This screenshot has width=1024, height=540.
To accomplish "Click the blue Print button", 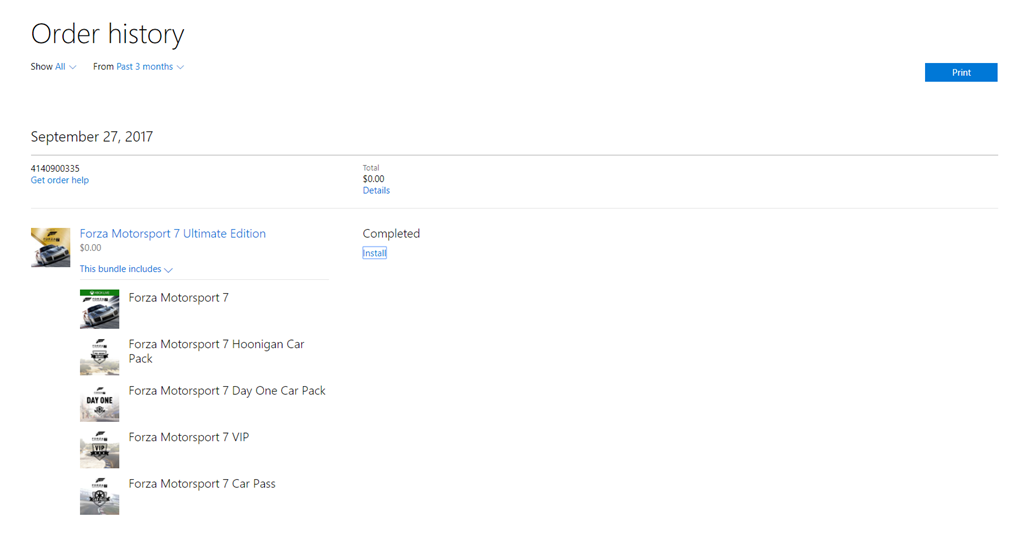I will coord(961,72).
